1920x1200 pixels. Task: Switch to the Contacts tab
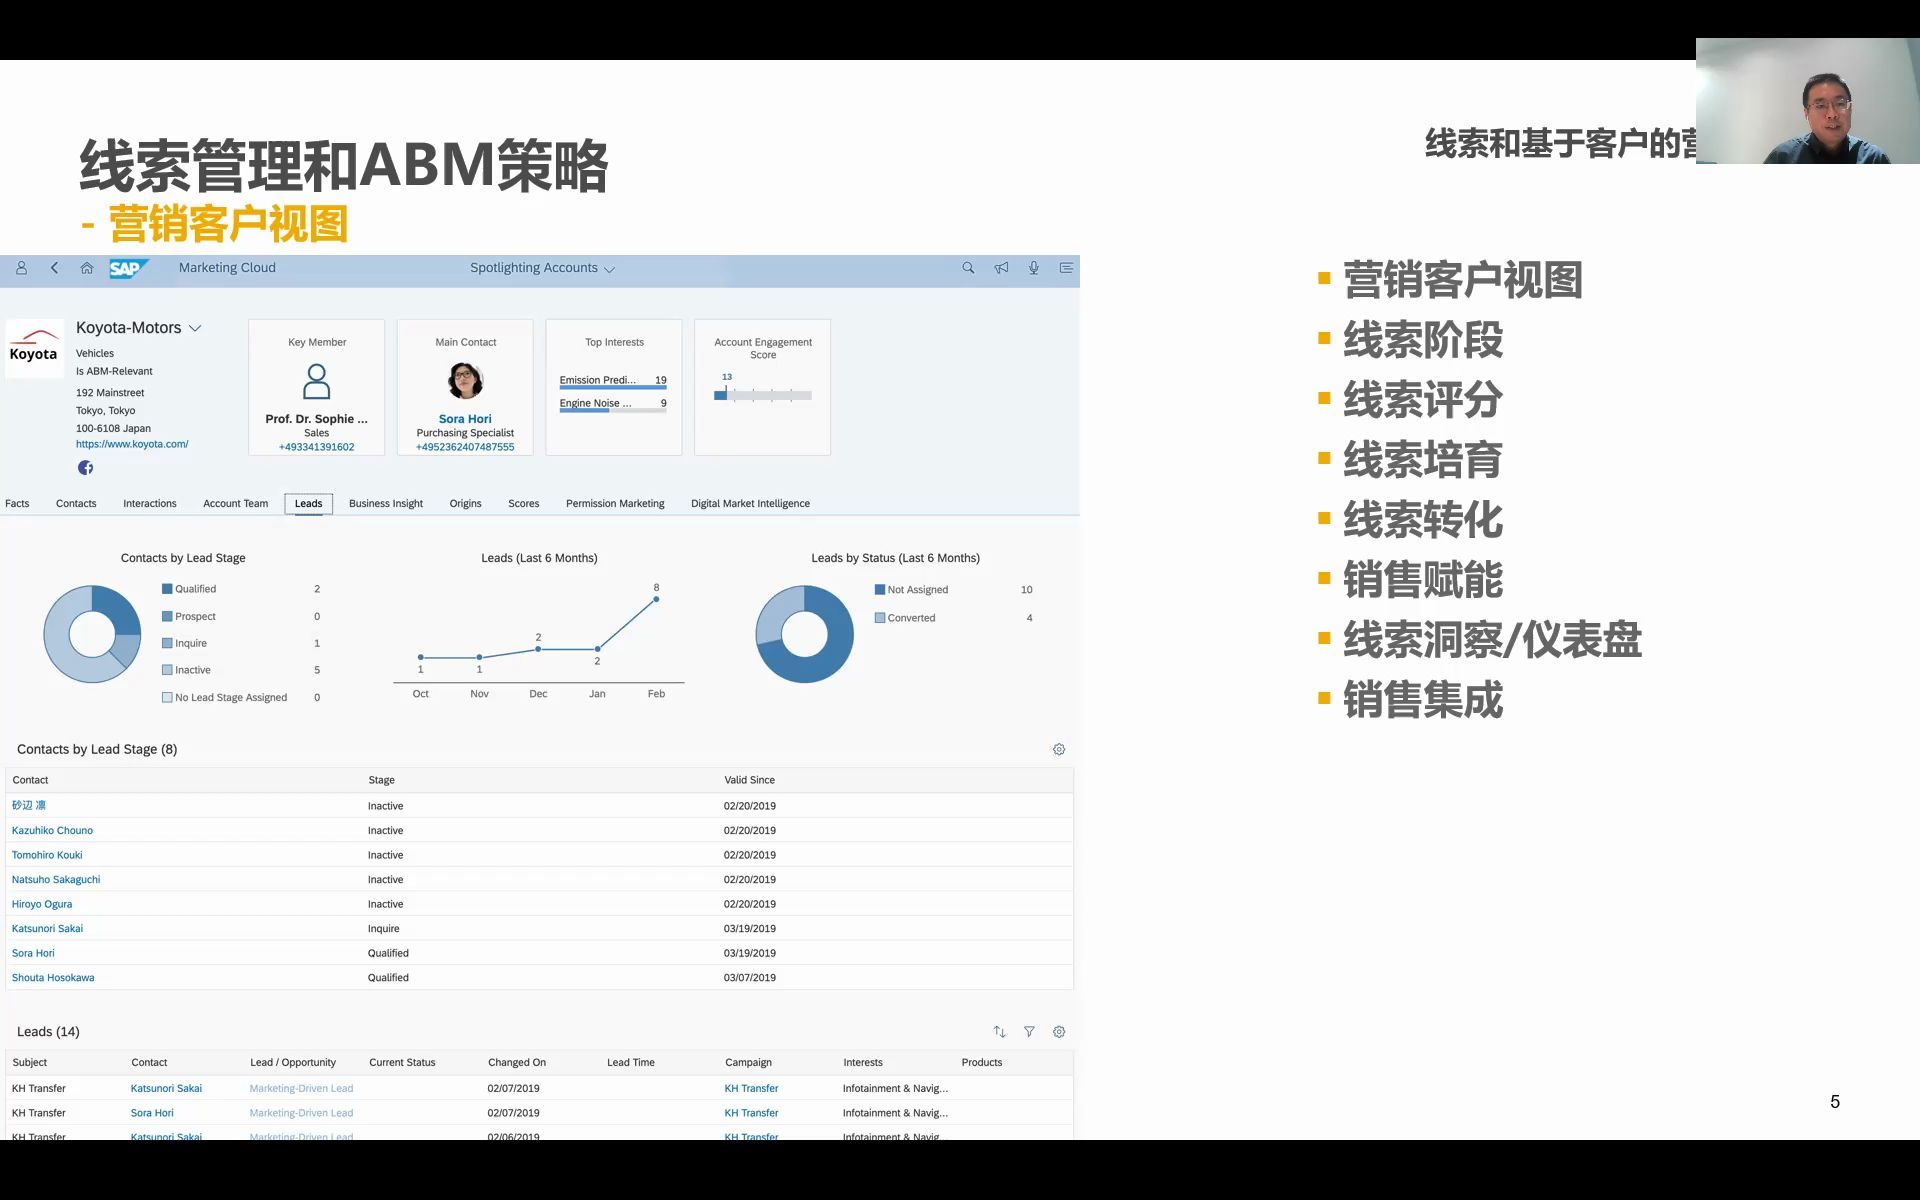(75, 503)
